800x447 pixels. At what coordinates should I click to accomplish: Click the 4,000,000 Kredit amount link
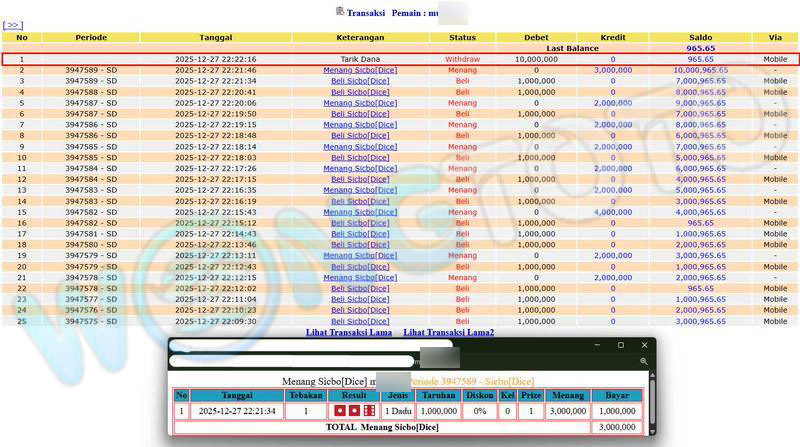tap(613, 212)
